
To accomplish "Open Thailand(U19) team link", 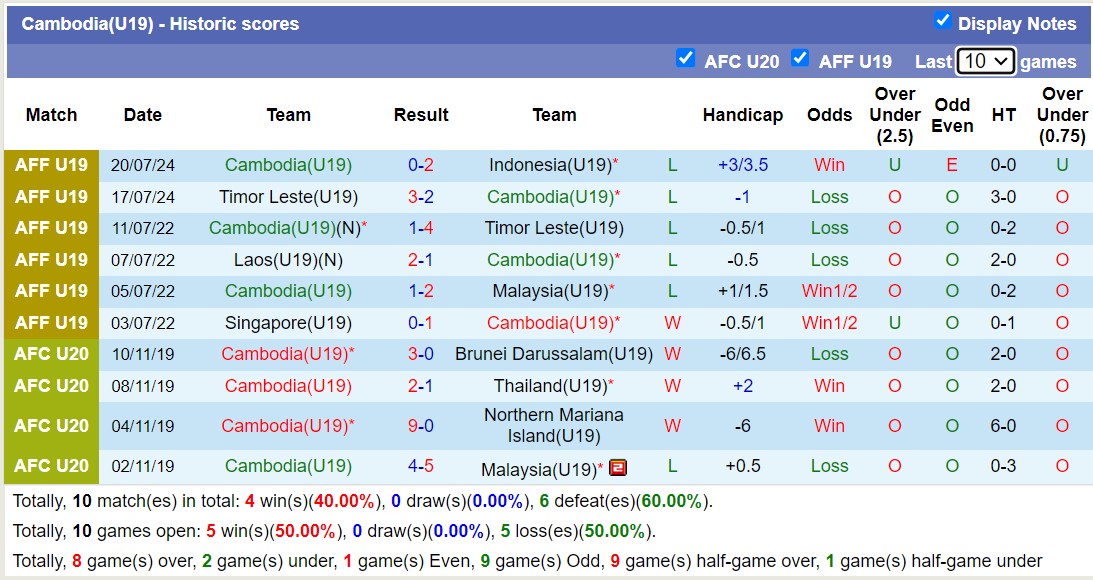I will (x=551, y=386).
